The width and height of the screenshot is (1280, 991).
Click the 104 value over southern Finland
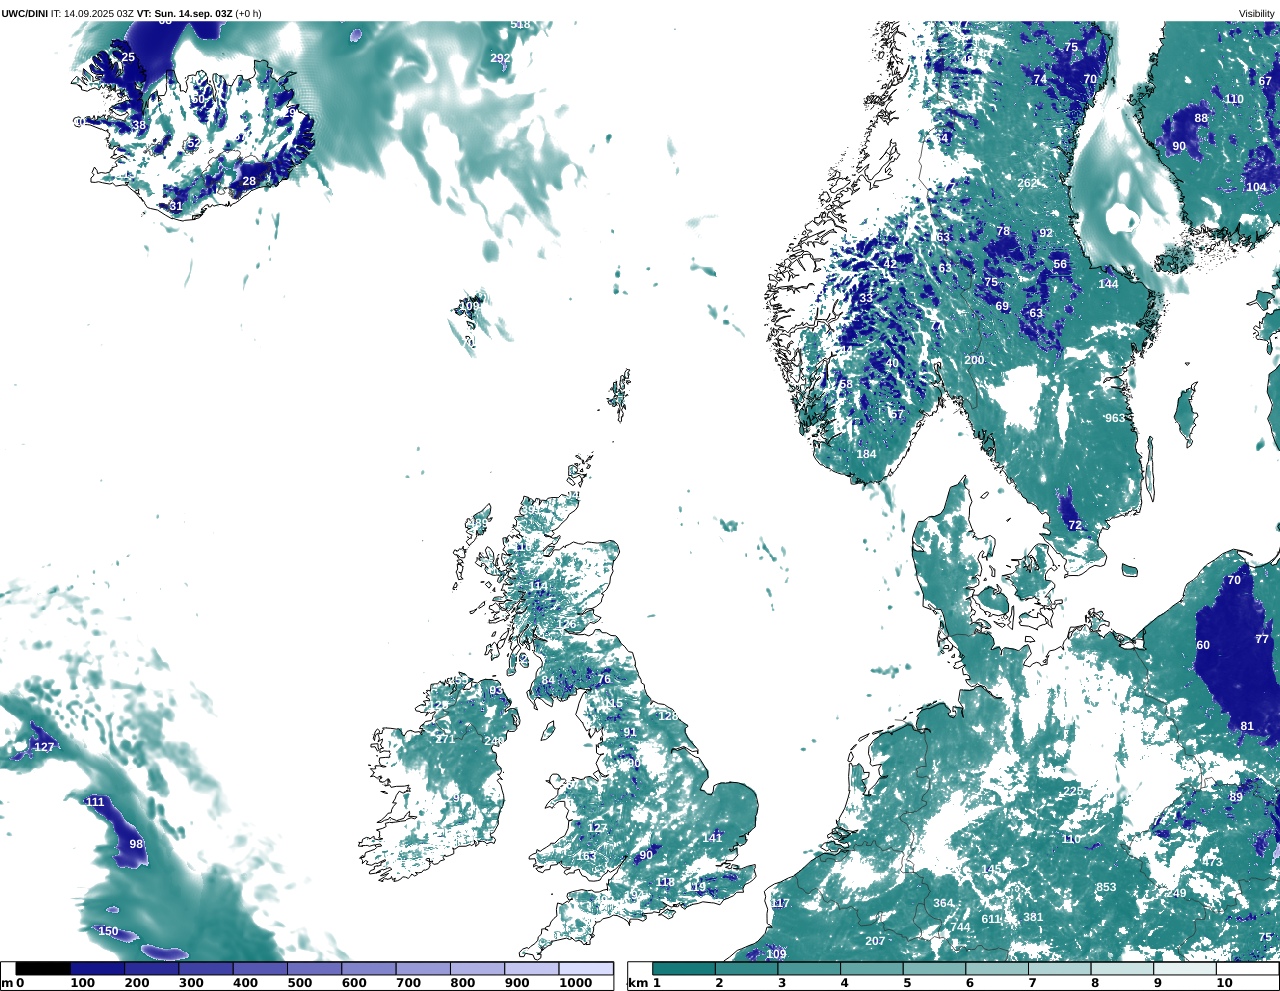(1256, 187)
